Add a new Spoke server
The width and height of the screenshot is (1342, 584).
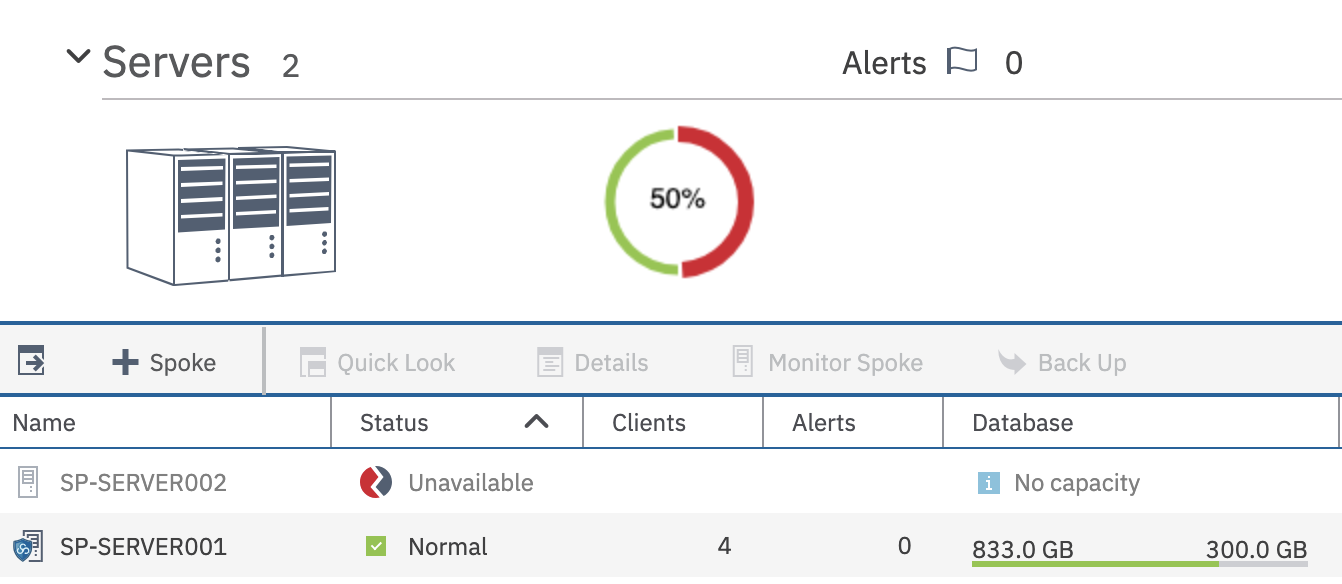[x=164, y=363]
